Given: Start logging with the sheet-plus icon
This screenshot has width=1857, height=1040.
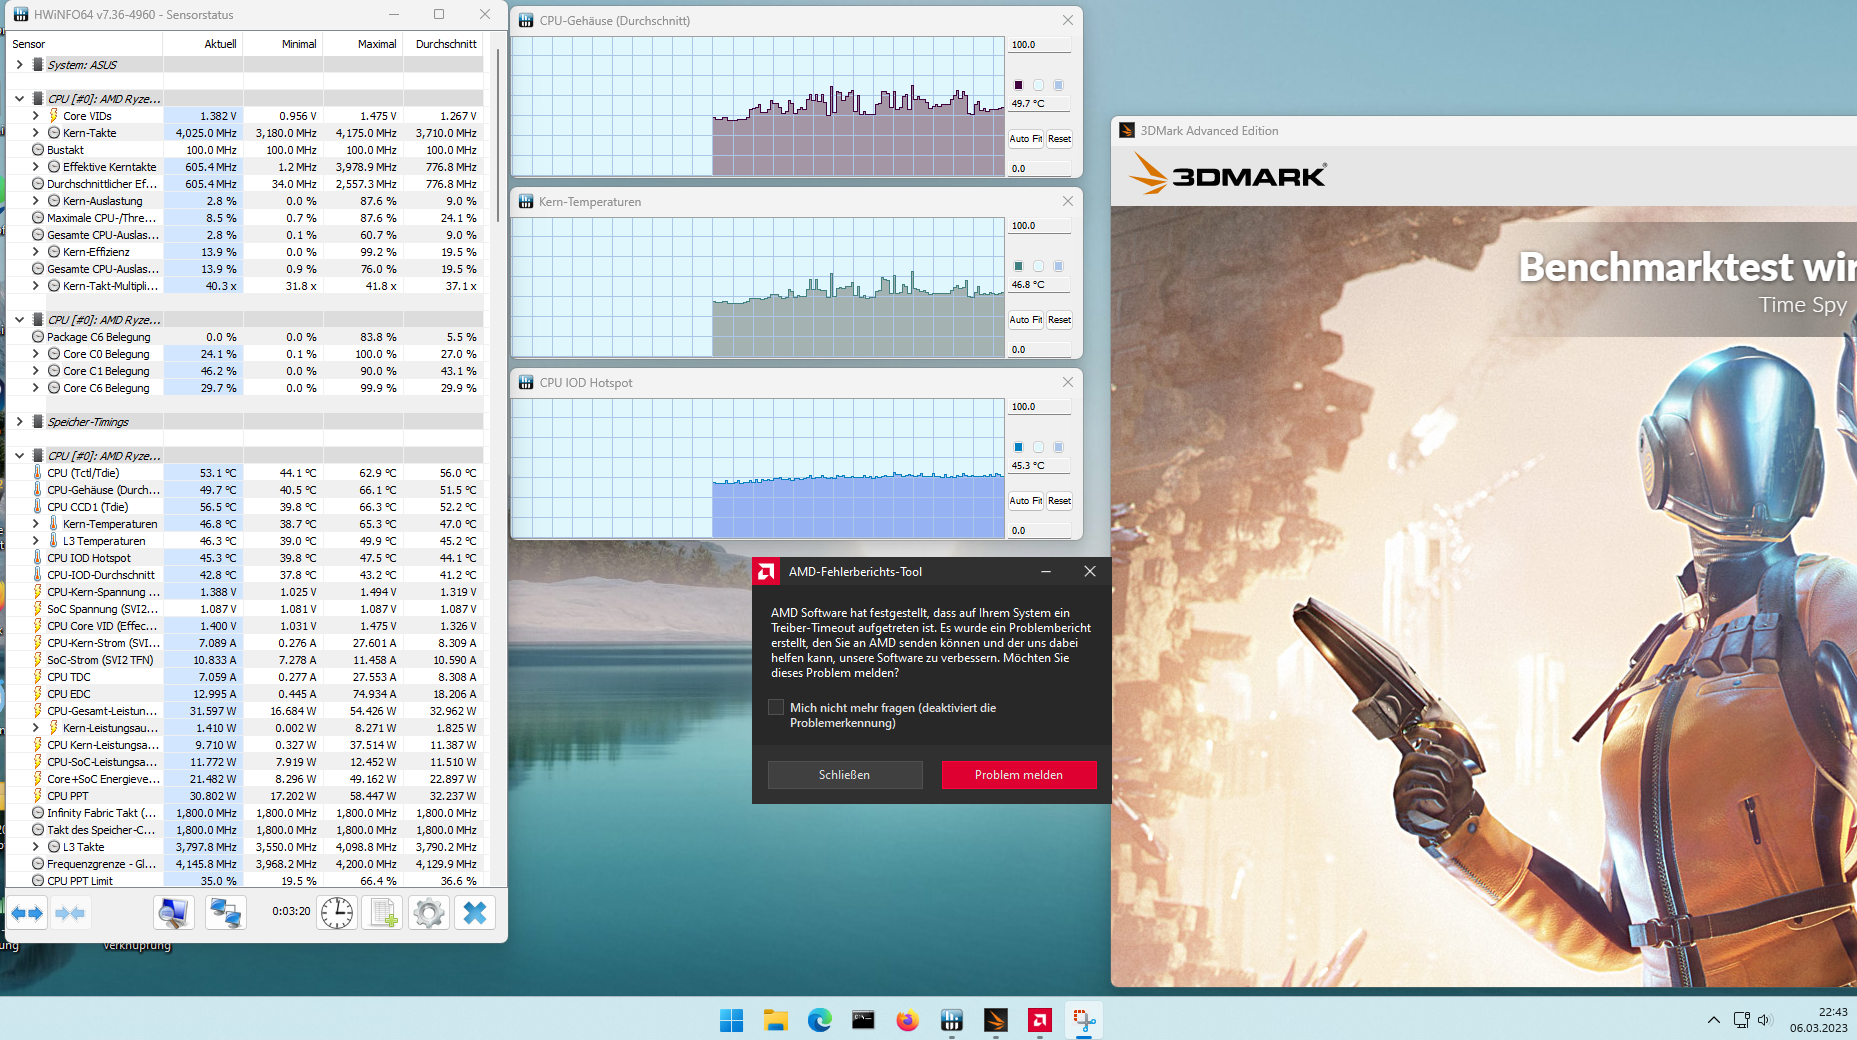Looking at the screenshot, I should click(383, 913).
